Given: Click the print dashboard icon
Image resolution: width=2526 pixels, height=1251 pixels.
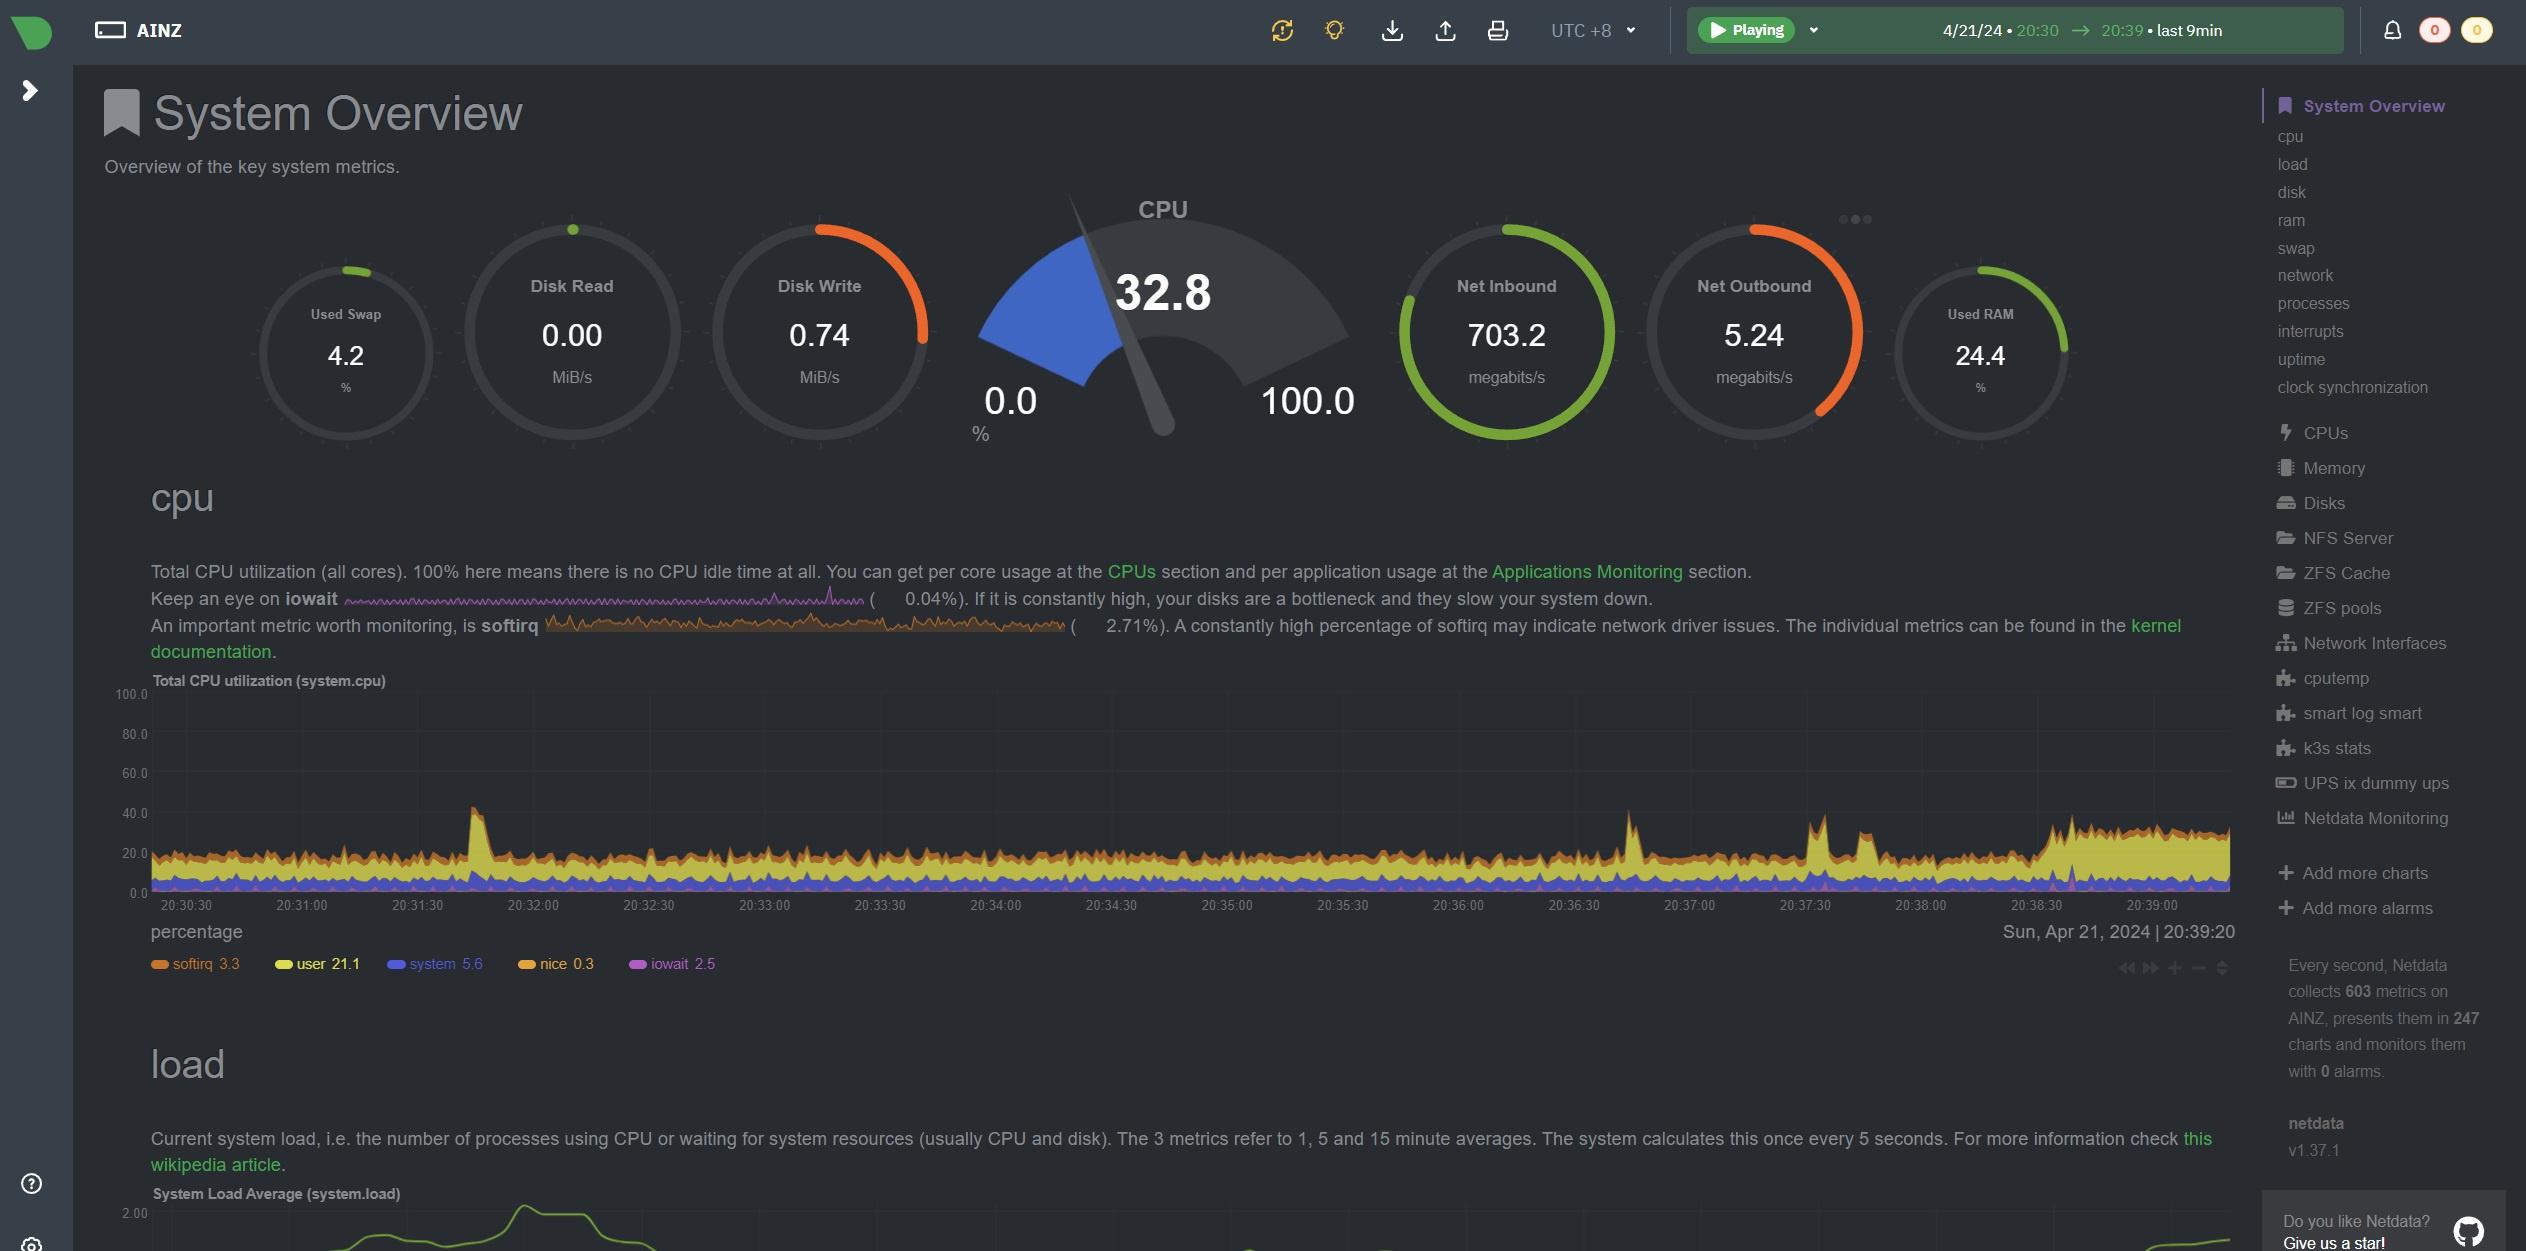Looking at the screenshot, I should click(x=1497, y=31).
